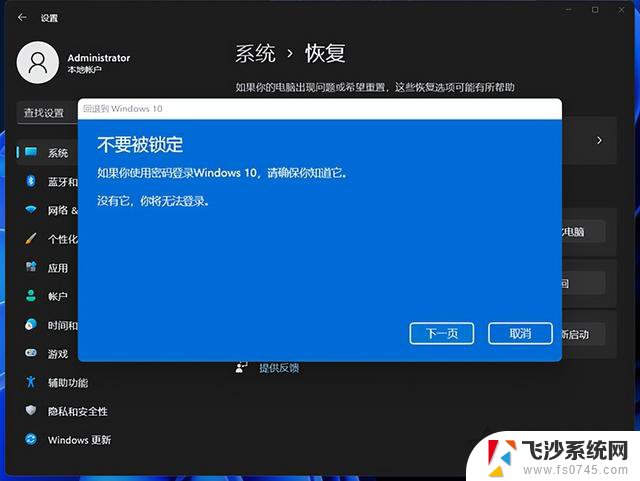Click the 恢复 breadcrumb title
The width and height of the screenshot is (640, 481).
325,53
